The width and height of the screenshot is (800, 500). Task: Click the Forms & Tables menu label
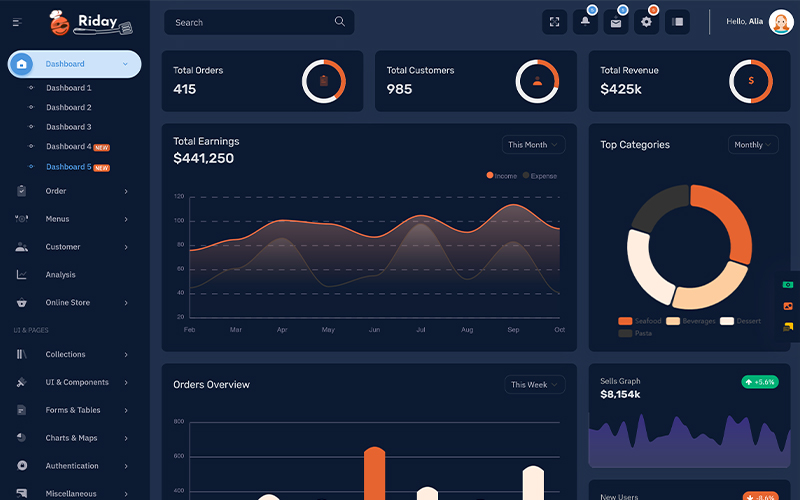click(x=73, y=410)
